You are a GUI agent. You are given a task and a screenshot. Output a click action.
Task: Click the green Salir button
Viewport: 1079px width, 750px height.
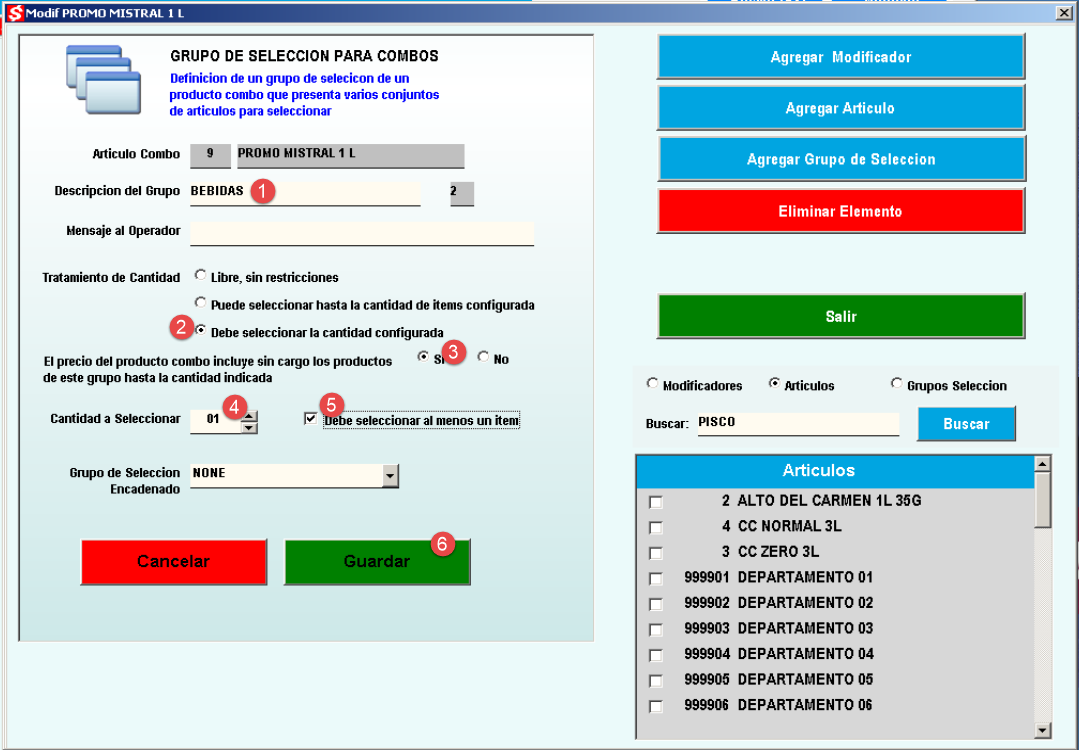[x=841, y=317]
